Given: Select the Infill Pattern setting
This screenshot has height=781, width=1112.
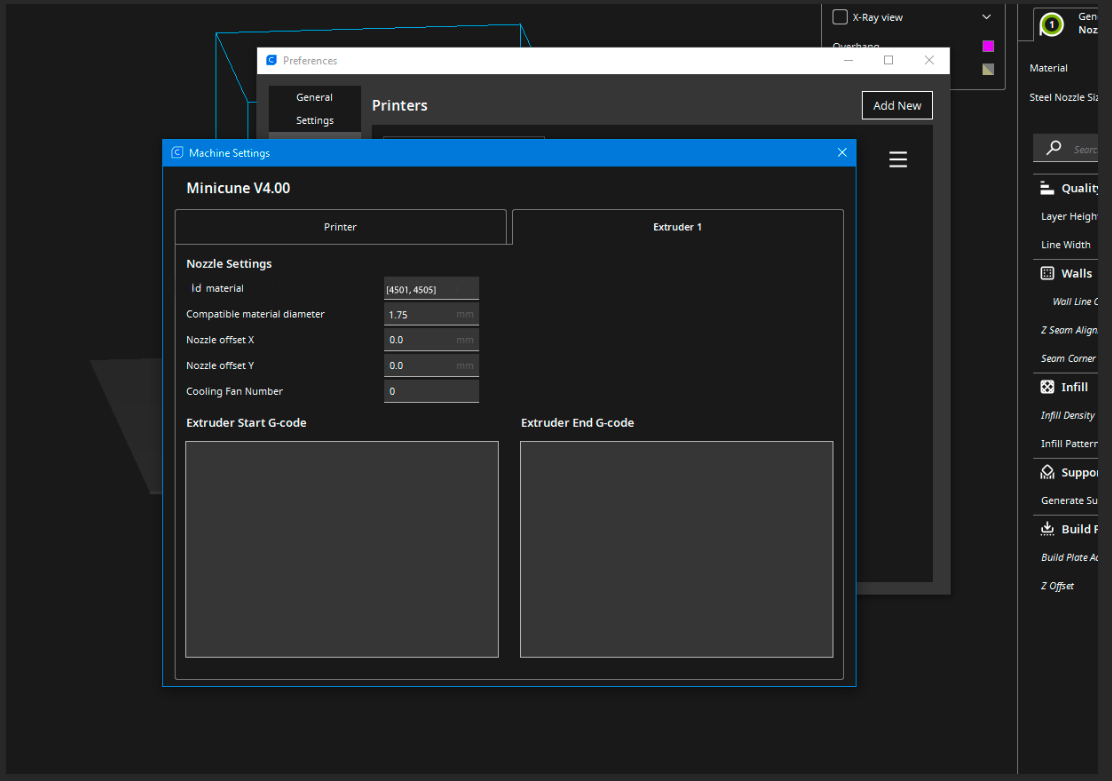Looking at the screenshot, I should pos(1069,443).
